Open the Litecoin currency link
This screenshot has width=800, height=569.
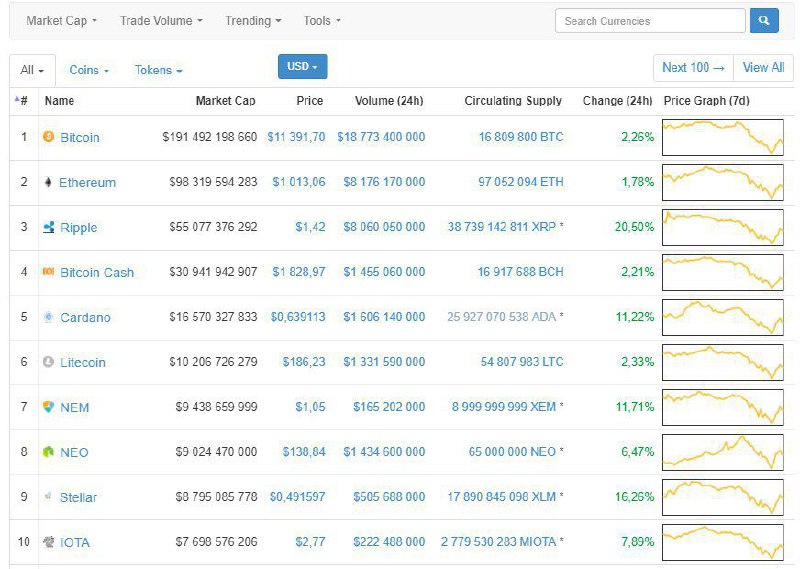tap(83, 362)
